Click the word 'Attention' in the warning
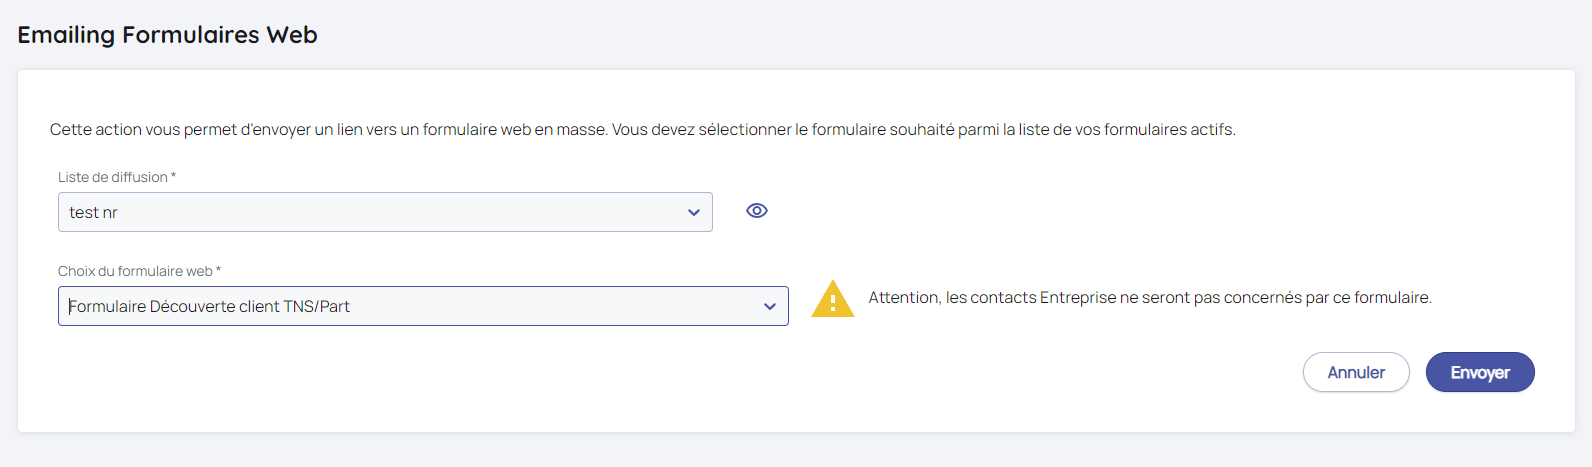Viewport: 1592px width, 467px height. tap(904, 298)
